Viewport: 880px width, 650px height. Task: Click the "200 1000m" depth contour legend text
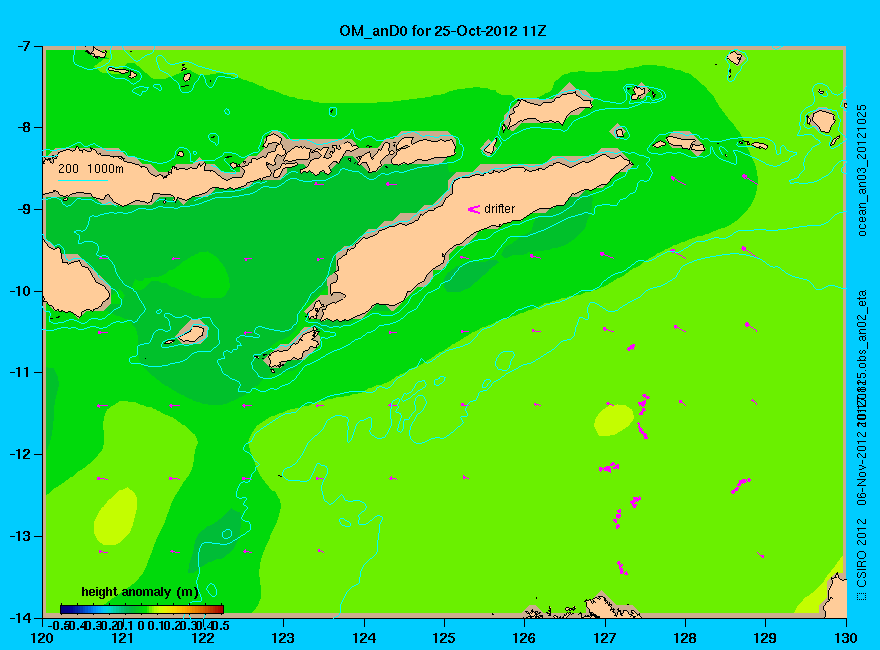(x=91, y=168)
